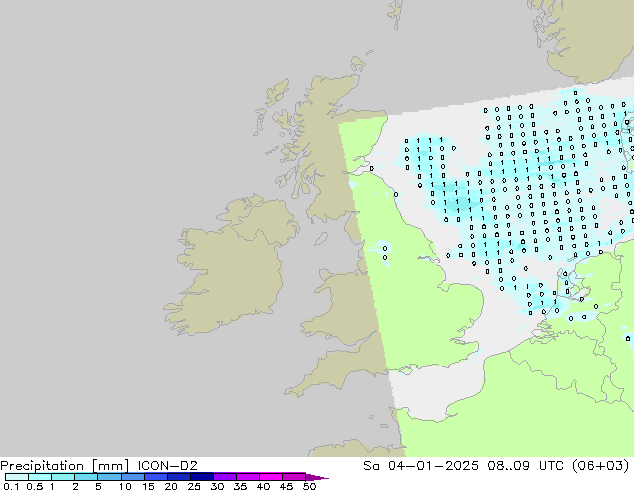Image resolution: width=634 pixels, height=490 pixels.
Task: Select the 1–2 mm legend color swatch
Action: (63, 477)
